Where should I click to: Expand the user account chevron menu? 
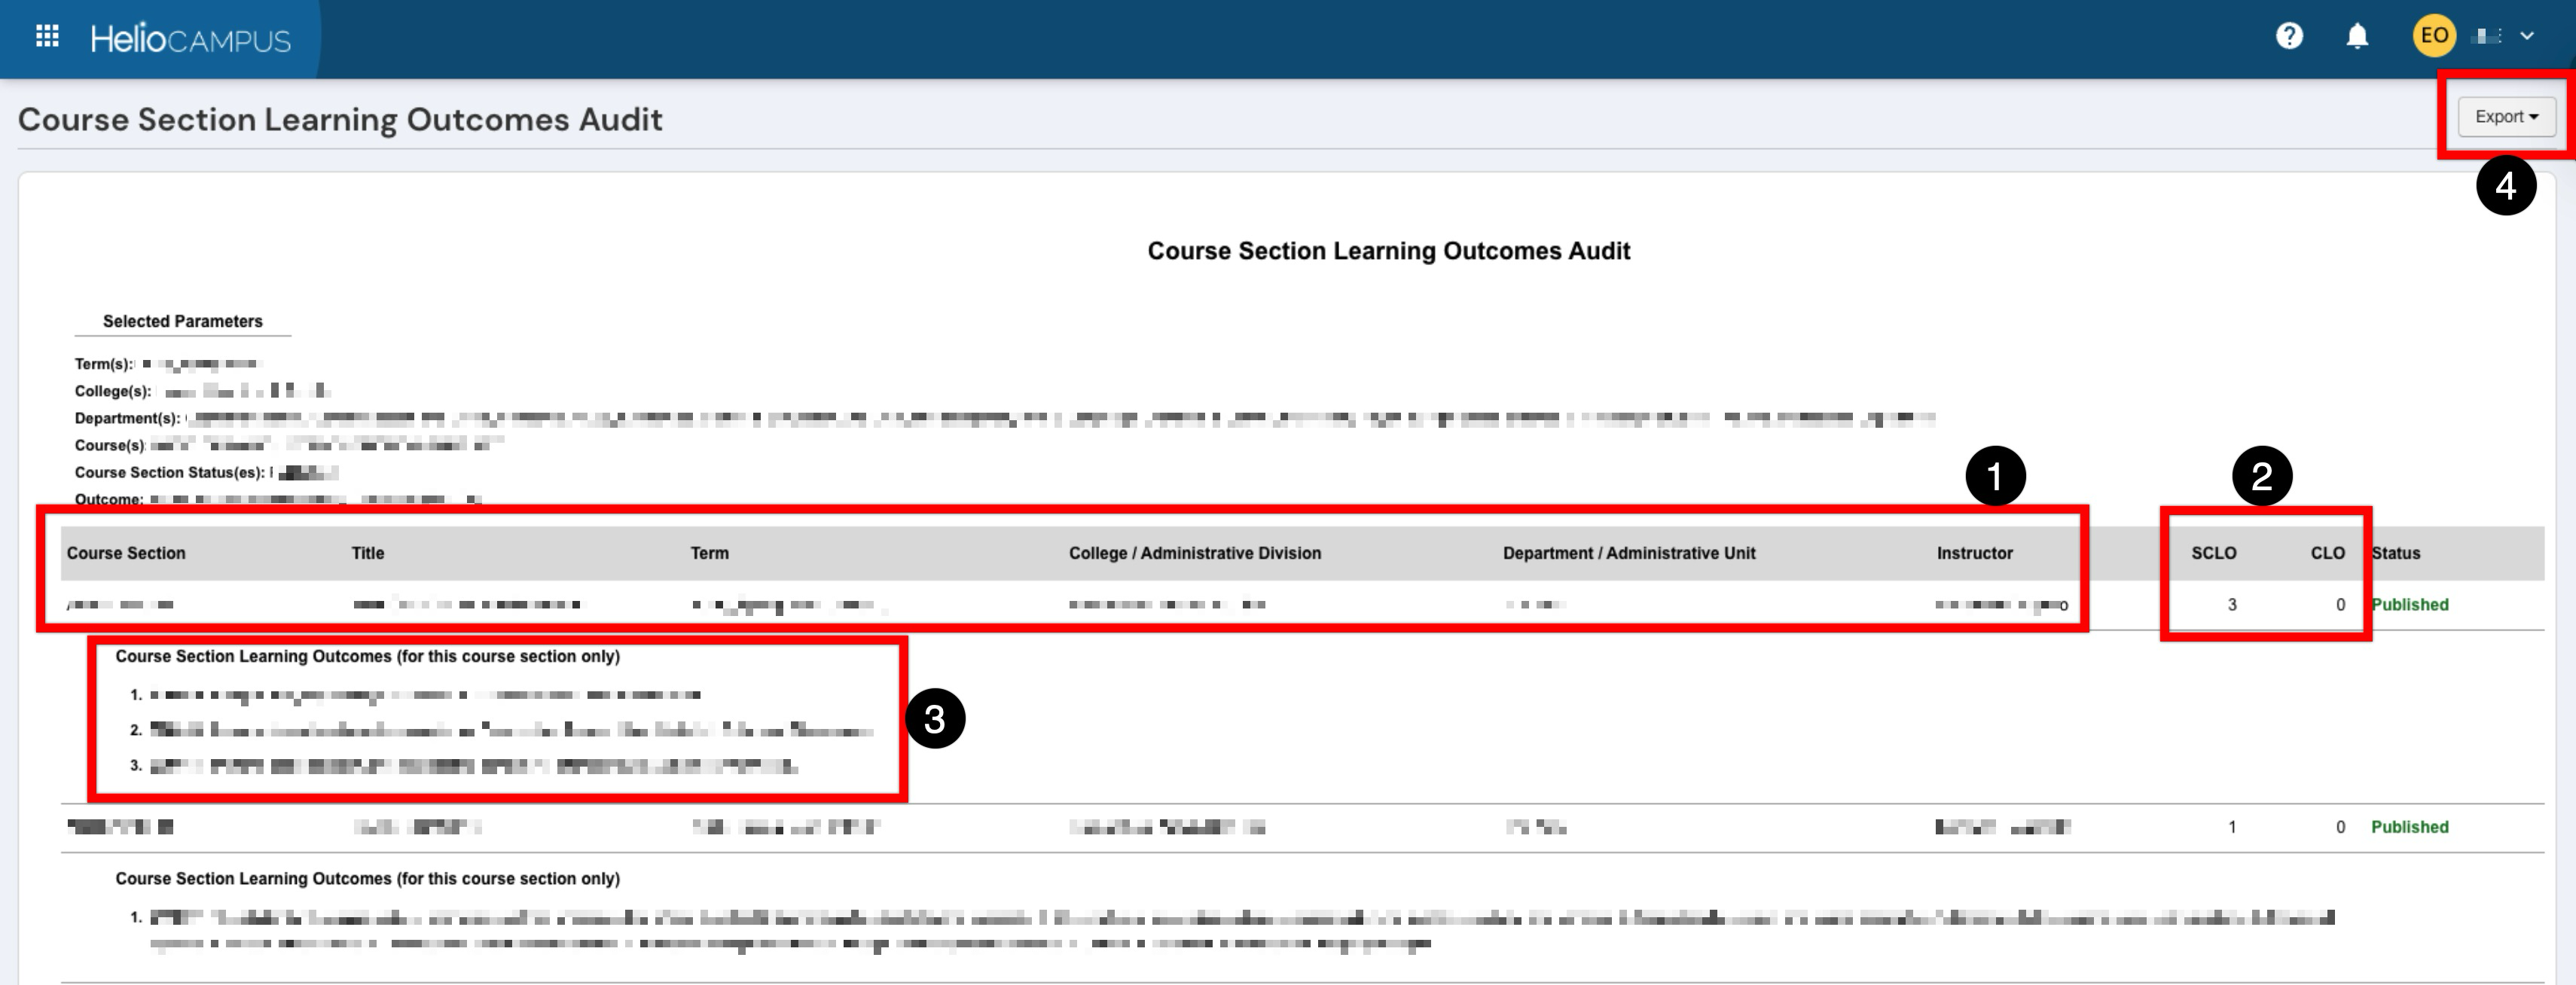point(2527,36)
